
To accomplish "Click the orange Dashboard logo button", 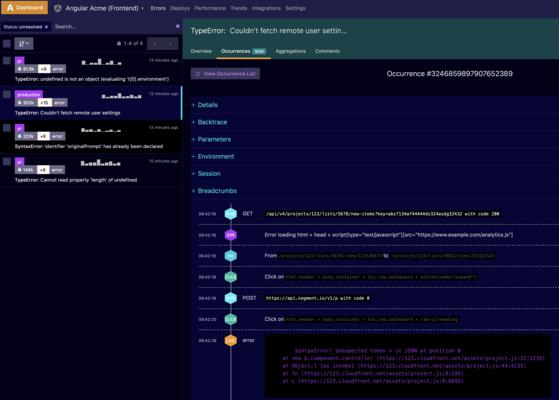I will (x=24, y=7).
